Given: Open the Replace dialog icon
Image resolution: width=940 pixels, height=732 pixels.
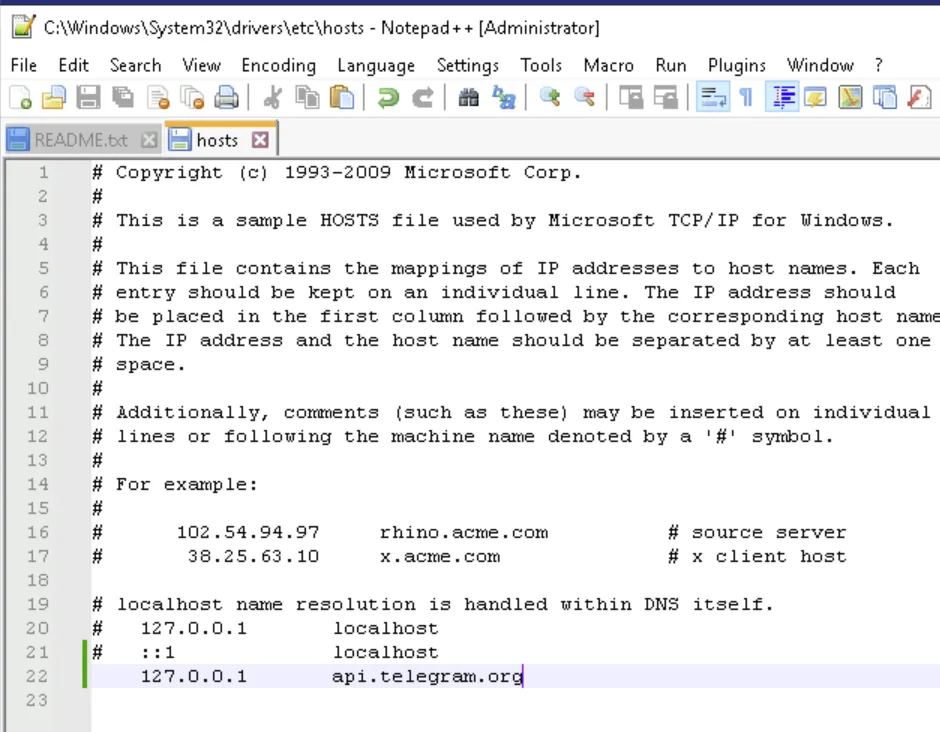Looking at the screenshot, I should coord(504,97).
